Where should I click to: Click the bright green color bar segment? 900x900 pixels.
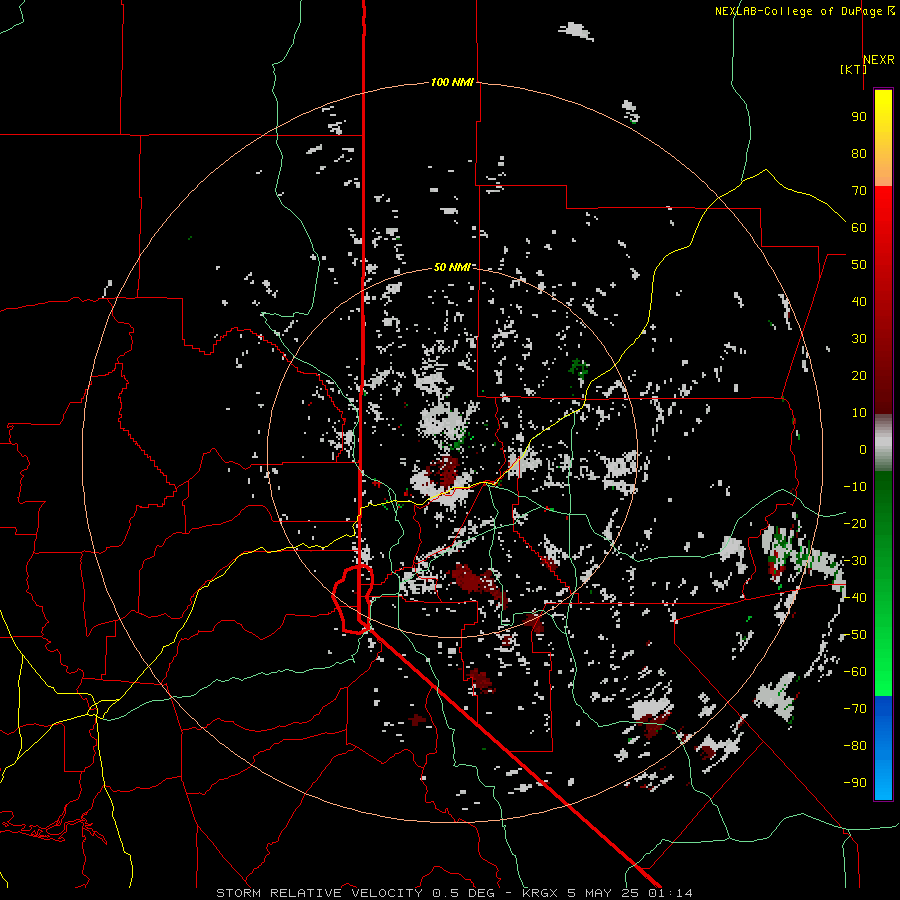883,660
